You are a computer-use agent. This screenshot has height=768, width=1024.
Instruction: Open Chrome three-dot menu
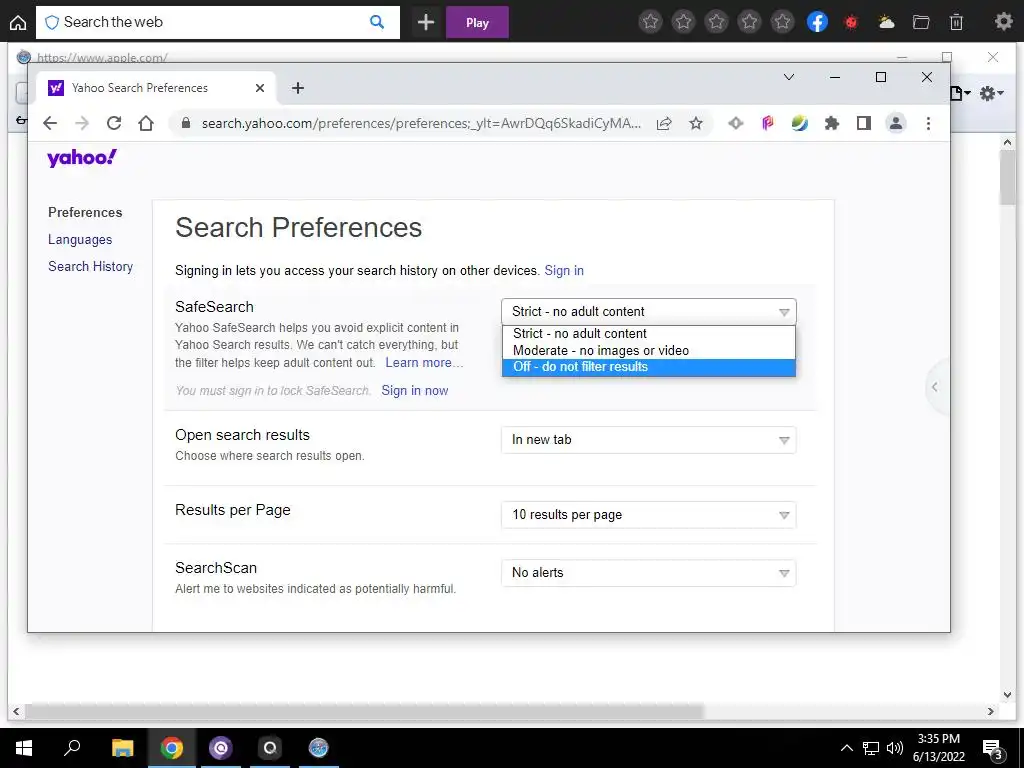[928, 123]
